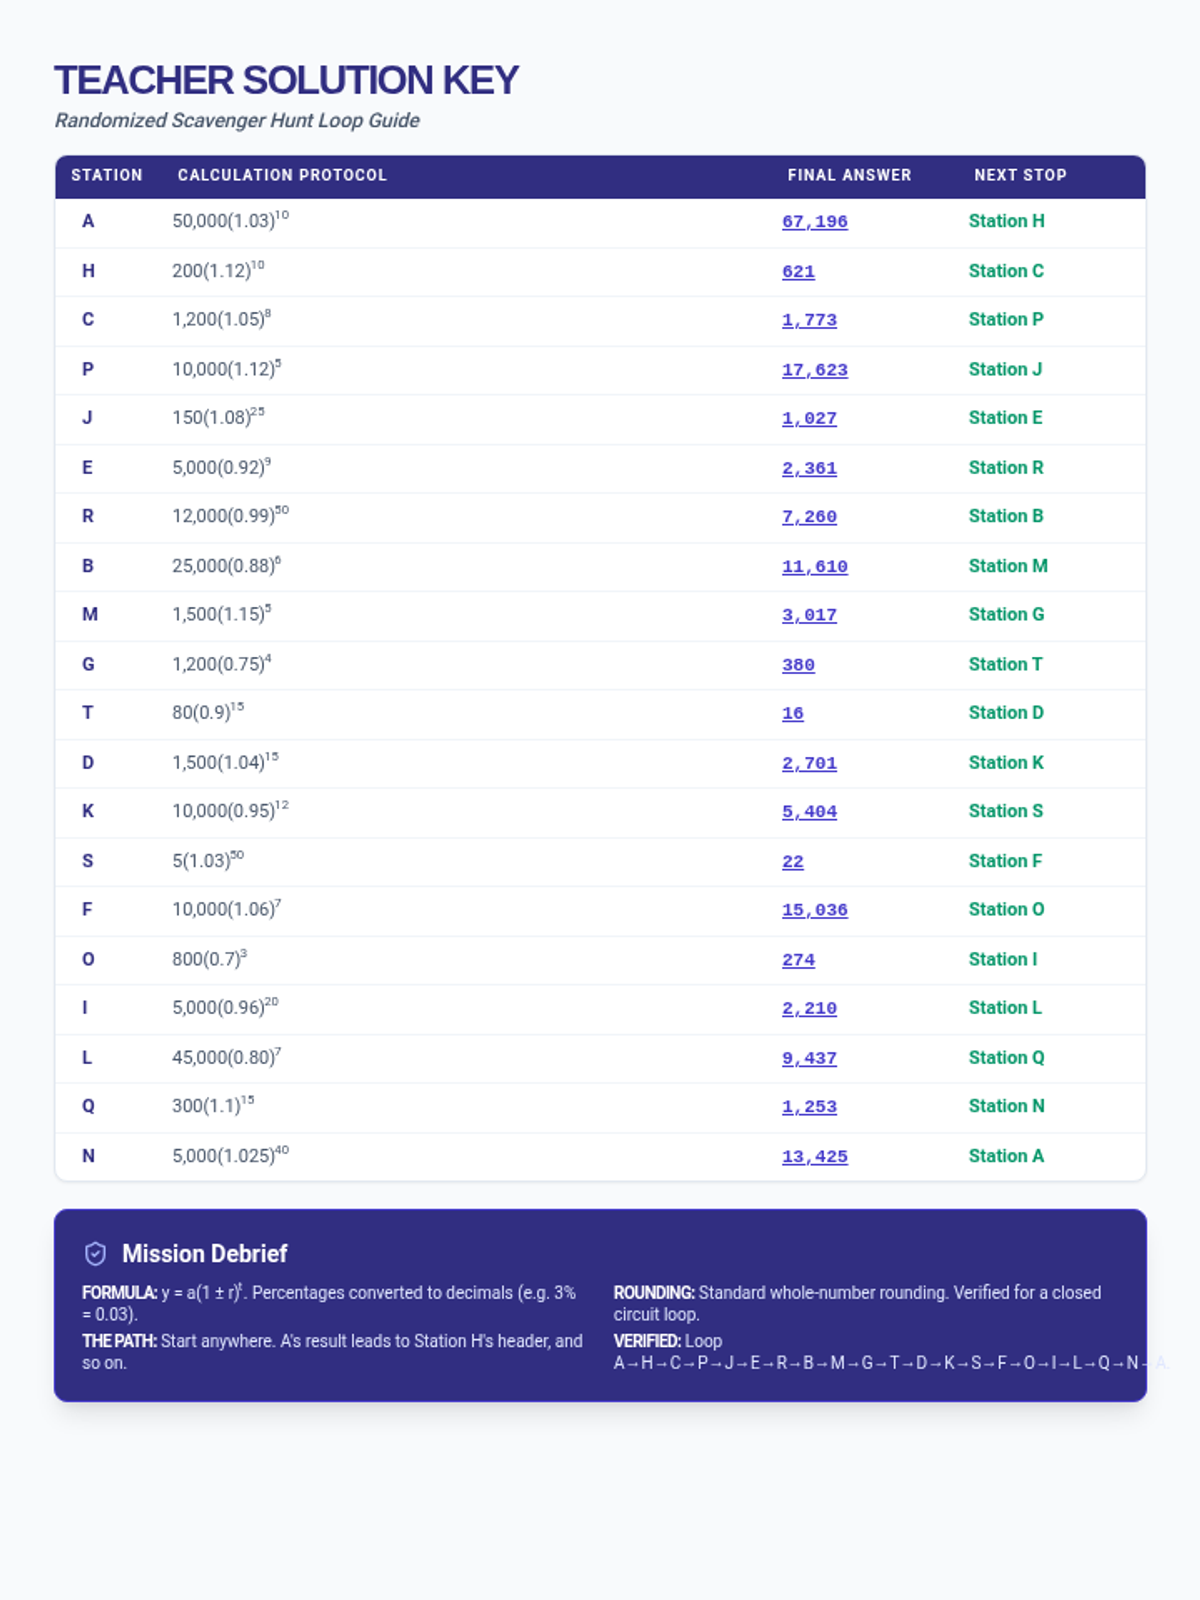Click the Mission Debrief shield icon
The height and width of the screenshot is (1600, 1200).
[x=95, y=1254]
